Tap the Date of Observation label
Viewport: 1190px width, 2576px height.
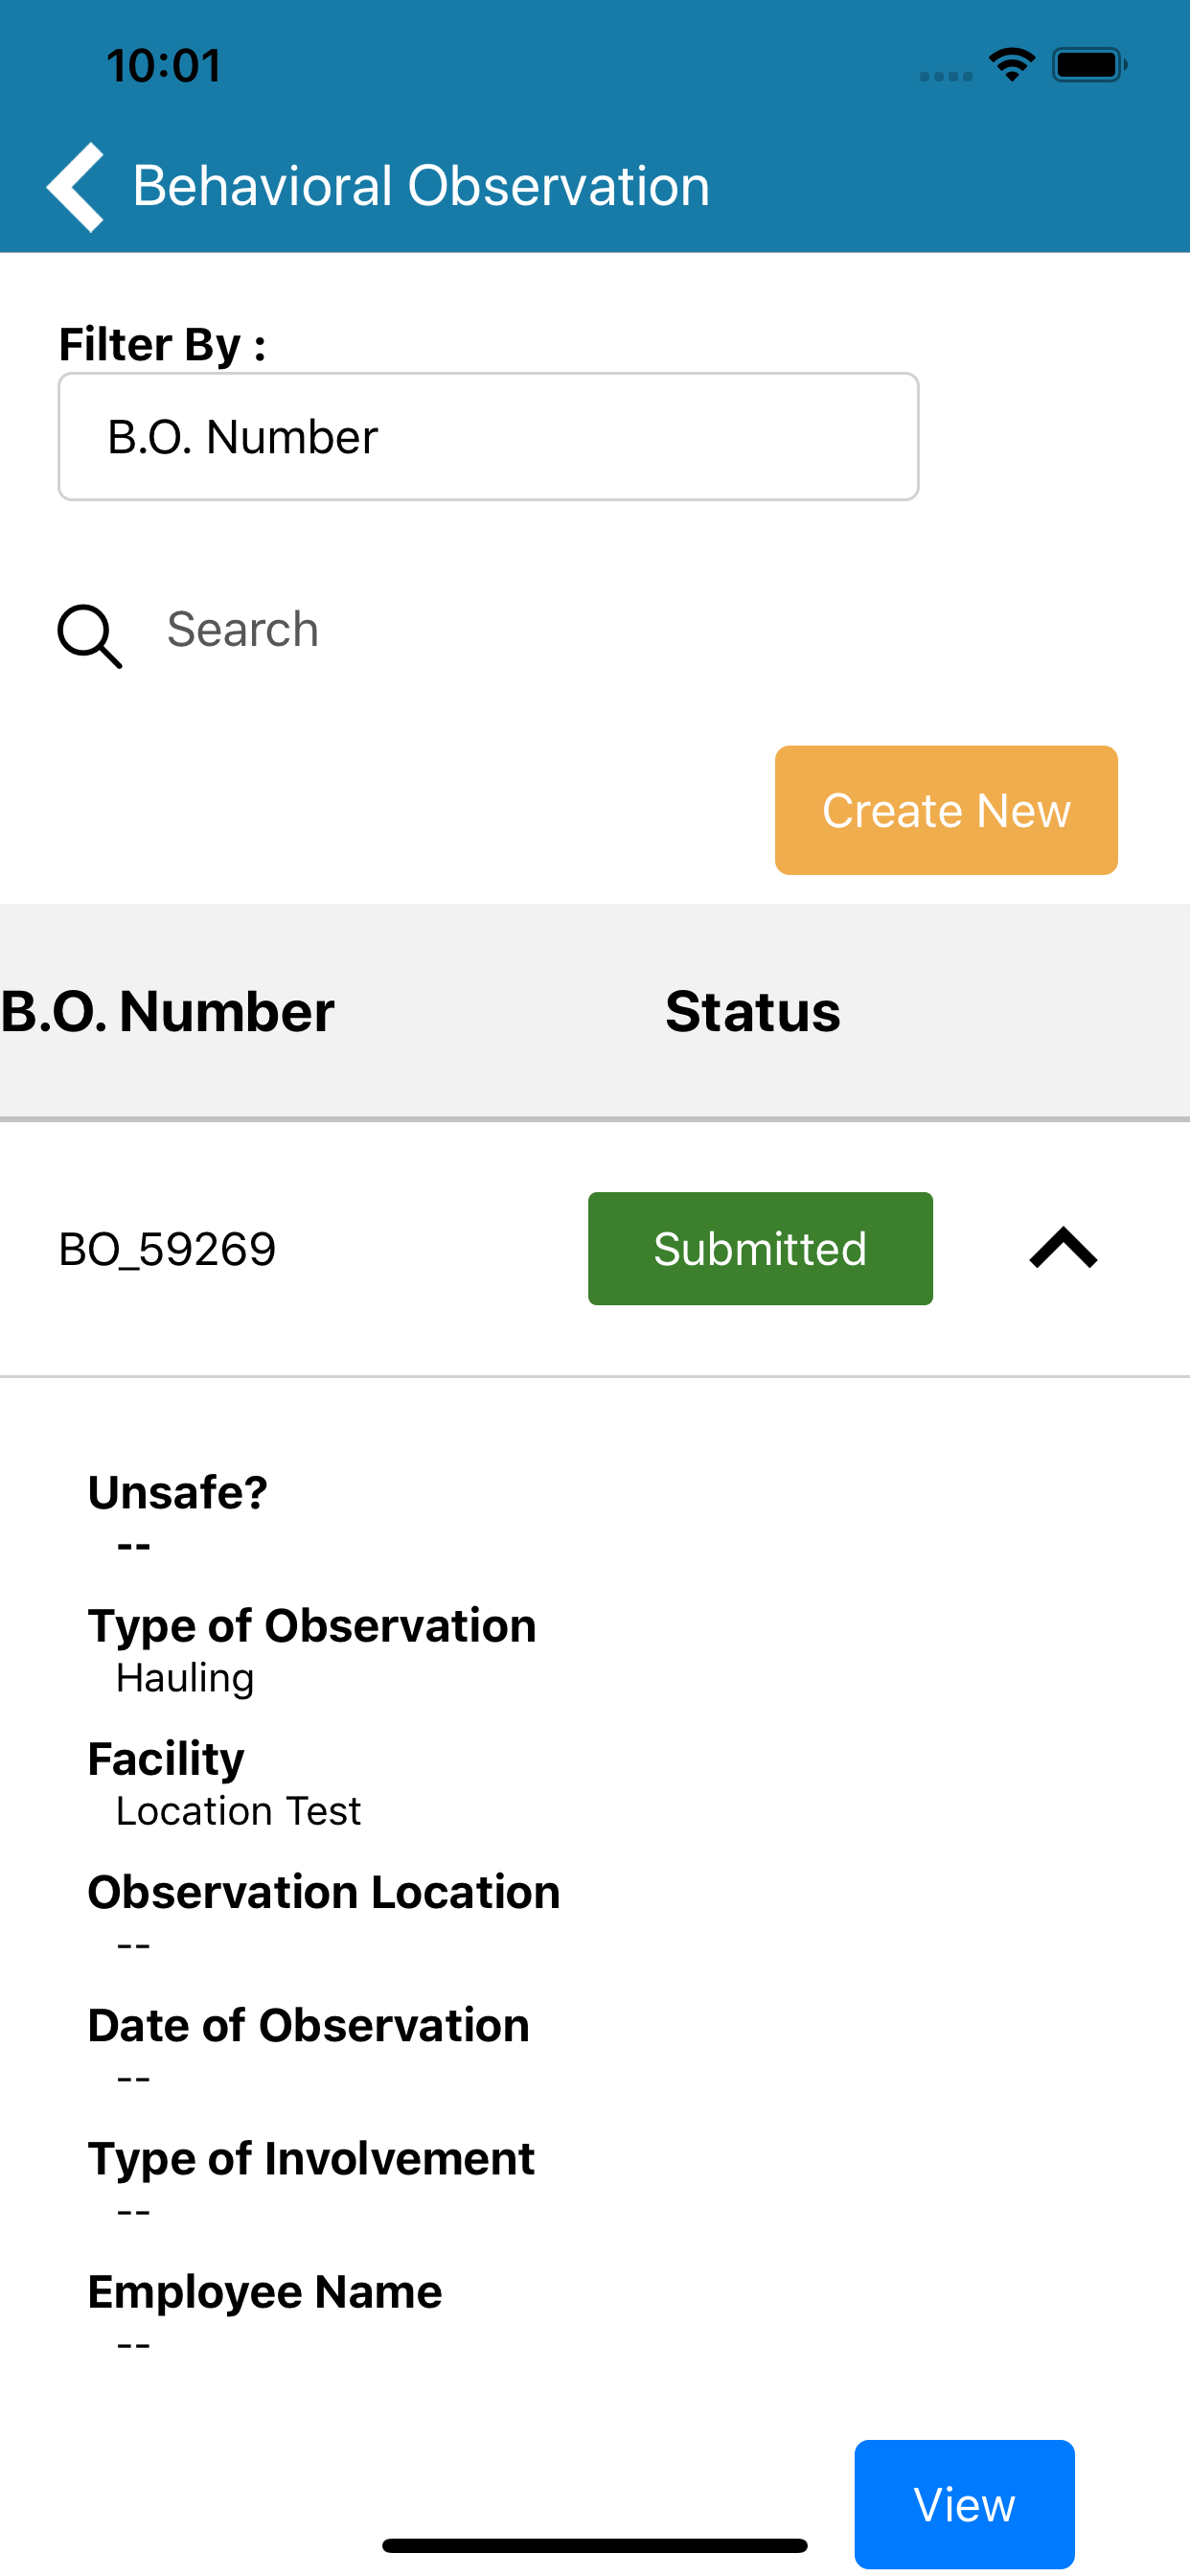(x=309, y=2025)
